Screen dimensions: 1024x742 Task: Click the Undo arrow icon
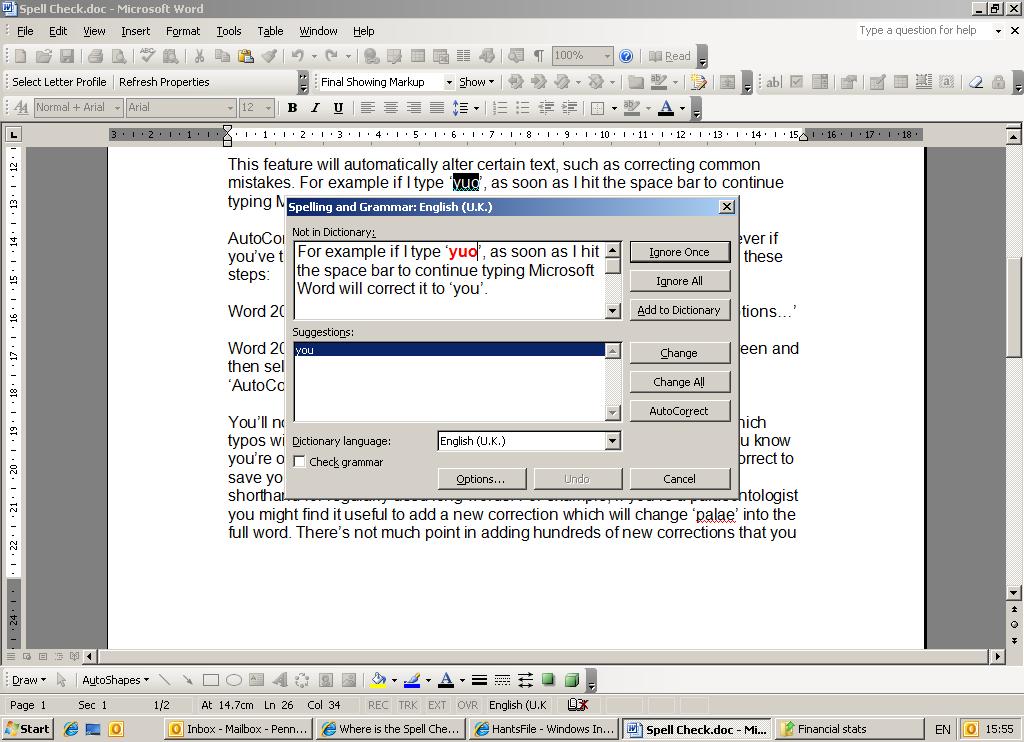(x=298, y=56)
